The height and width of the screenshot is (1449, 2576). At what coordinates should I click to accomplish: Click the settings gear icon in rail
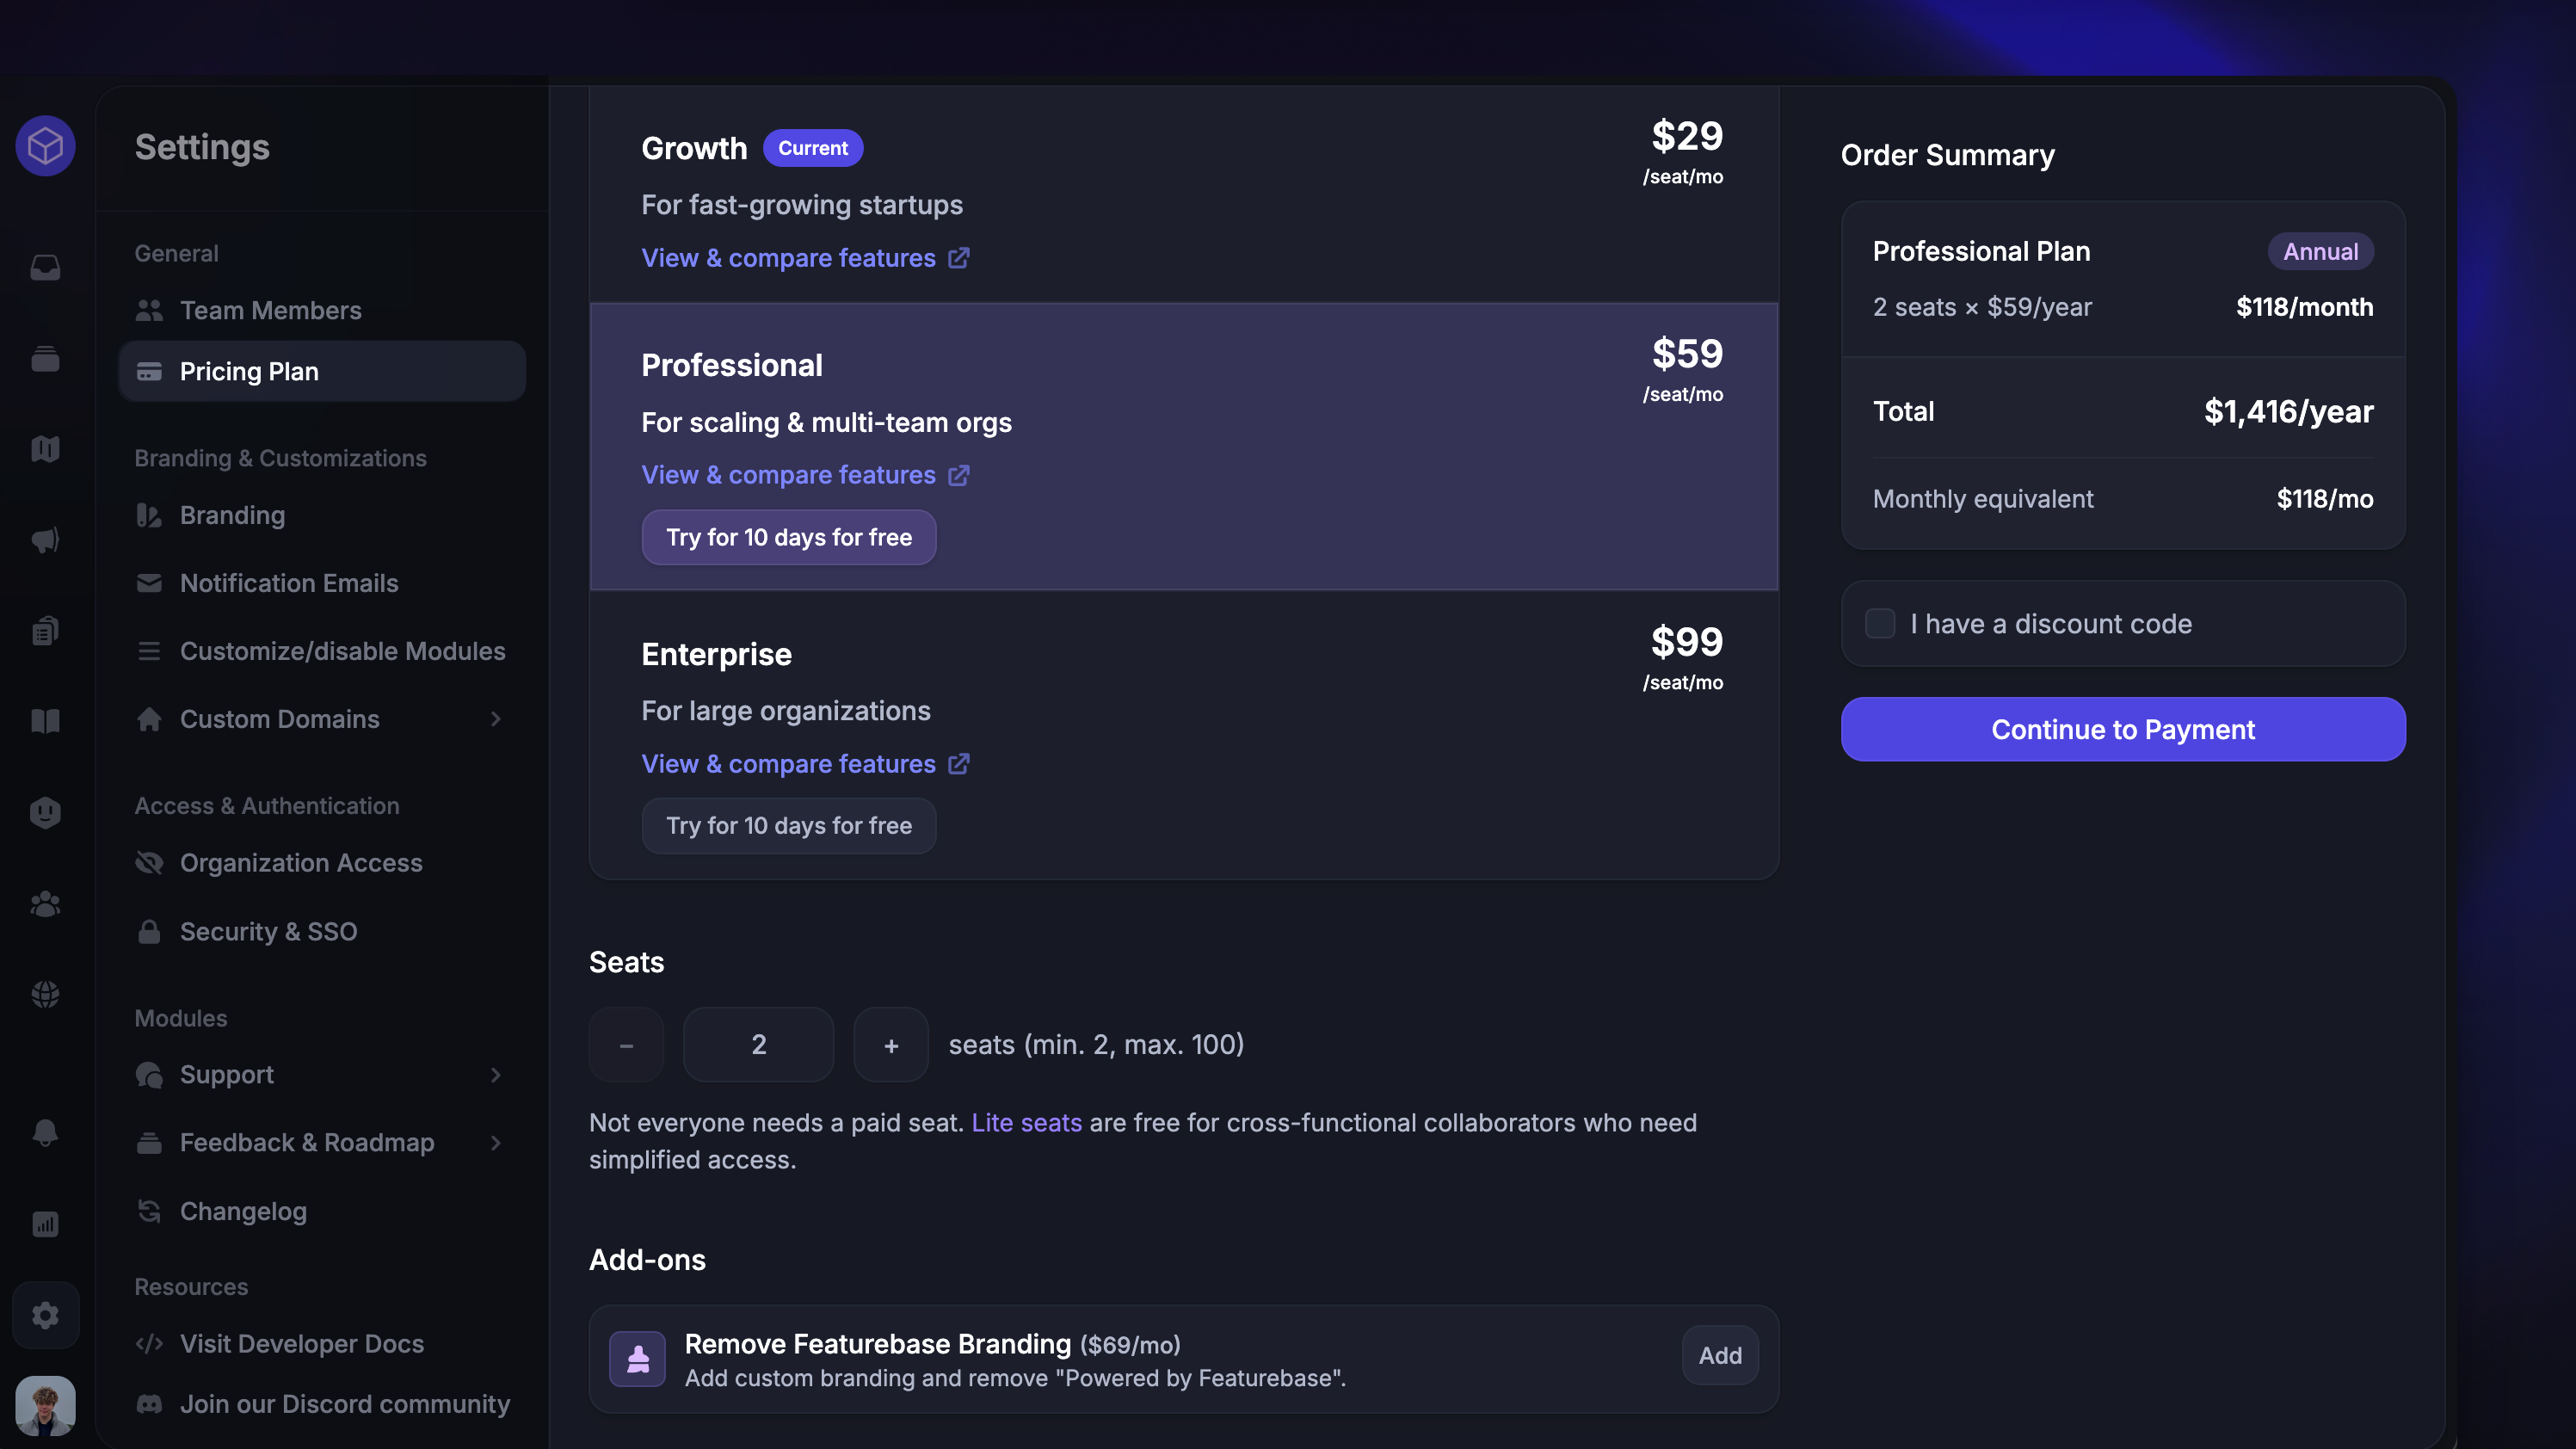coord(45,1315)
